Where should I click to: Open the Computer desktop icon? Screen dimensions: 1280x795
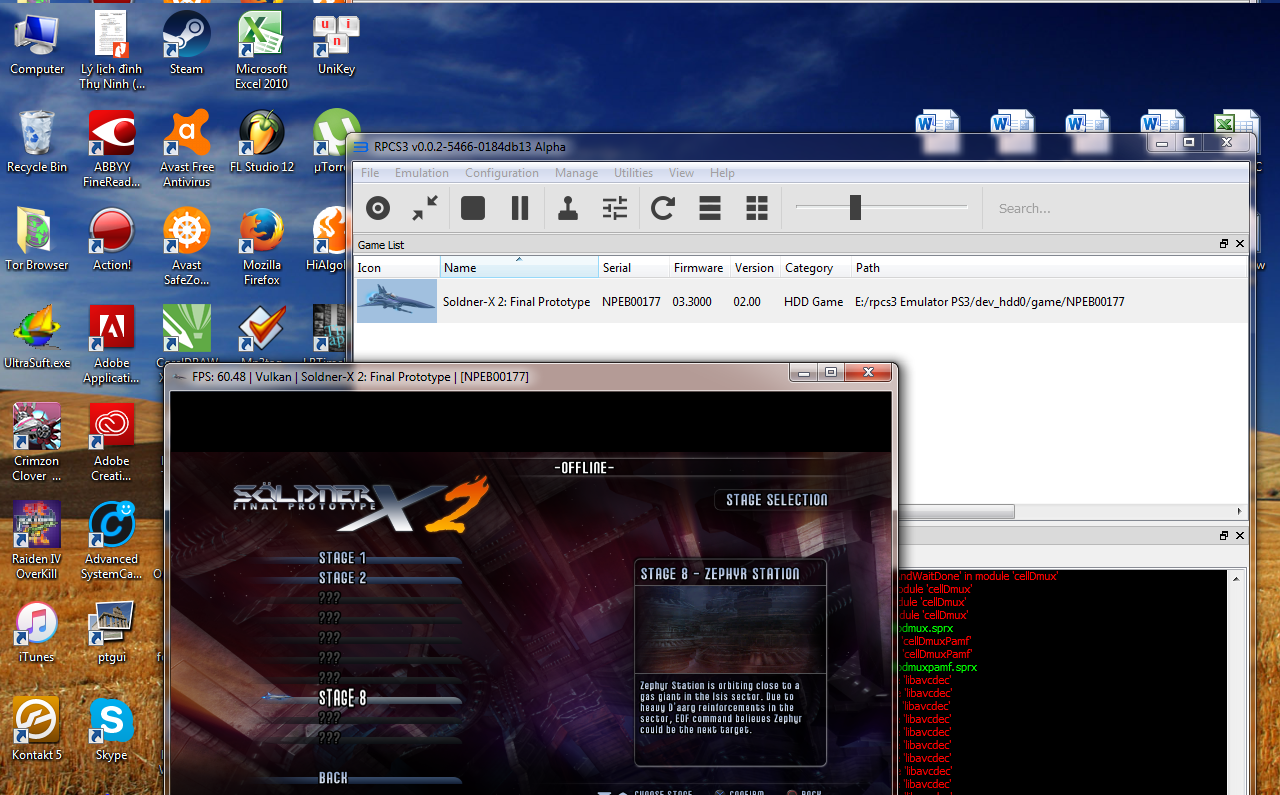37,44
